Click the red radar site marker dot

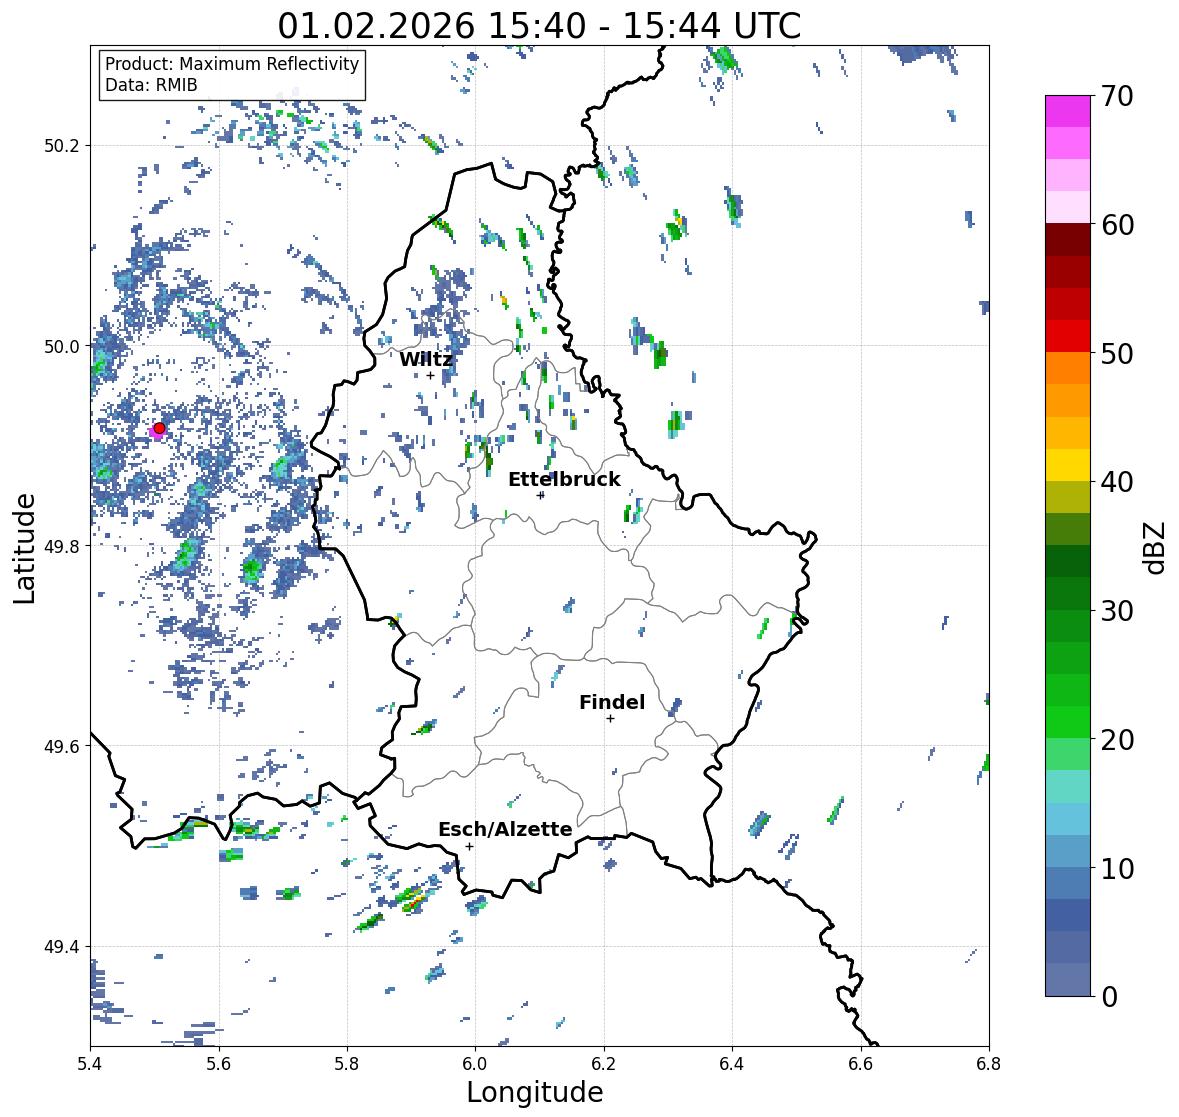point(159,428)
